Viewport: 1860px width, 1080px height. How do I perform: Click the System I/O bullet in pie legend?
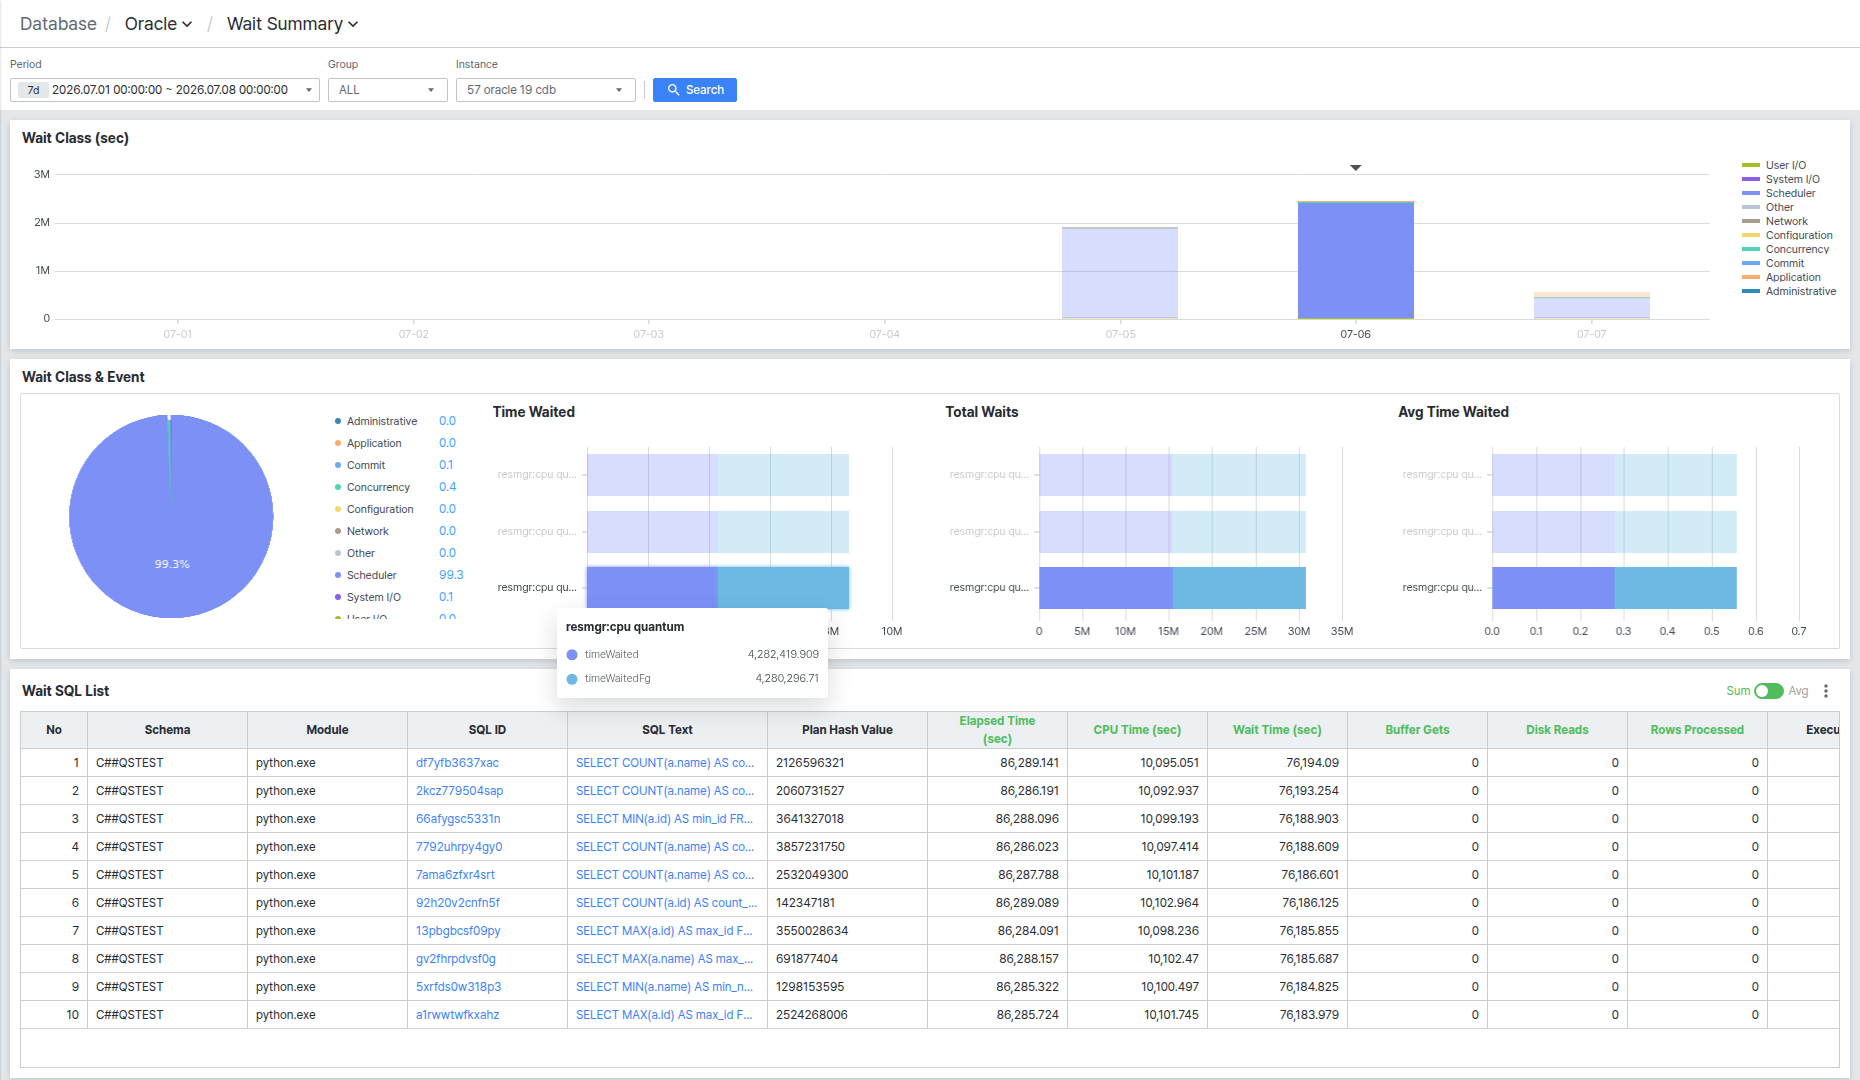point(338,597)
